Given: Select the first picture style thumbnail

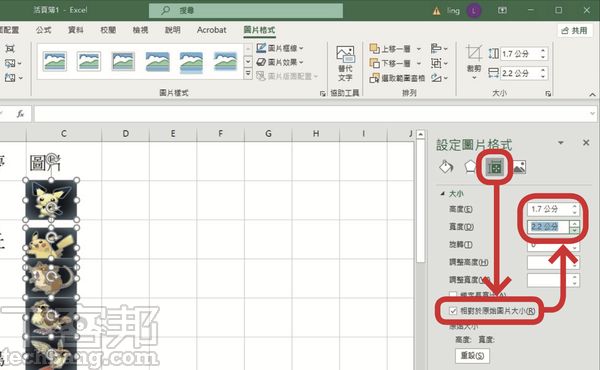Looking at the screenshot, I should pyautogui.click(x=54, y=61).
